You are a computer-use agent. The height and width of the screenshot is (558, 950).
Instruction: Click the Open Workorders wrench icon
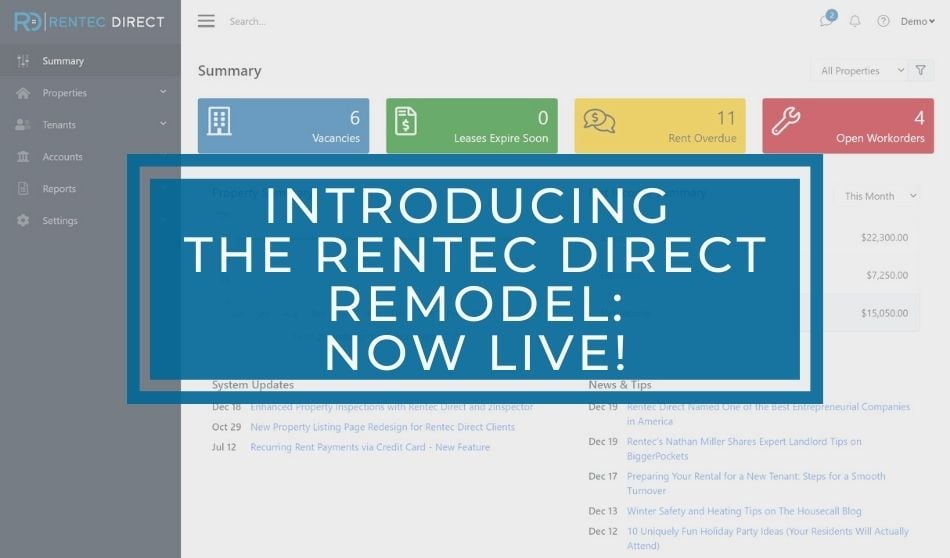coord(786,121)
